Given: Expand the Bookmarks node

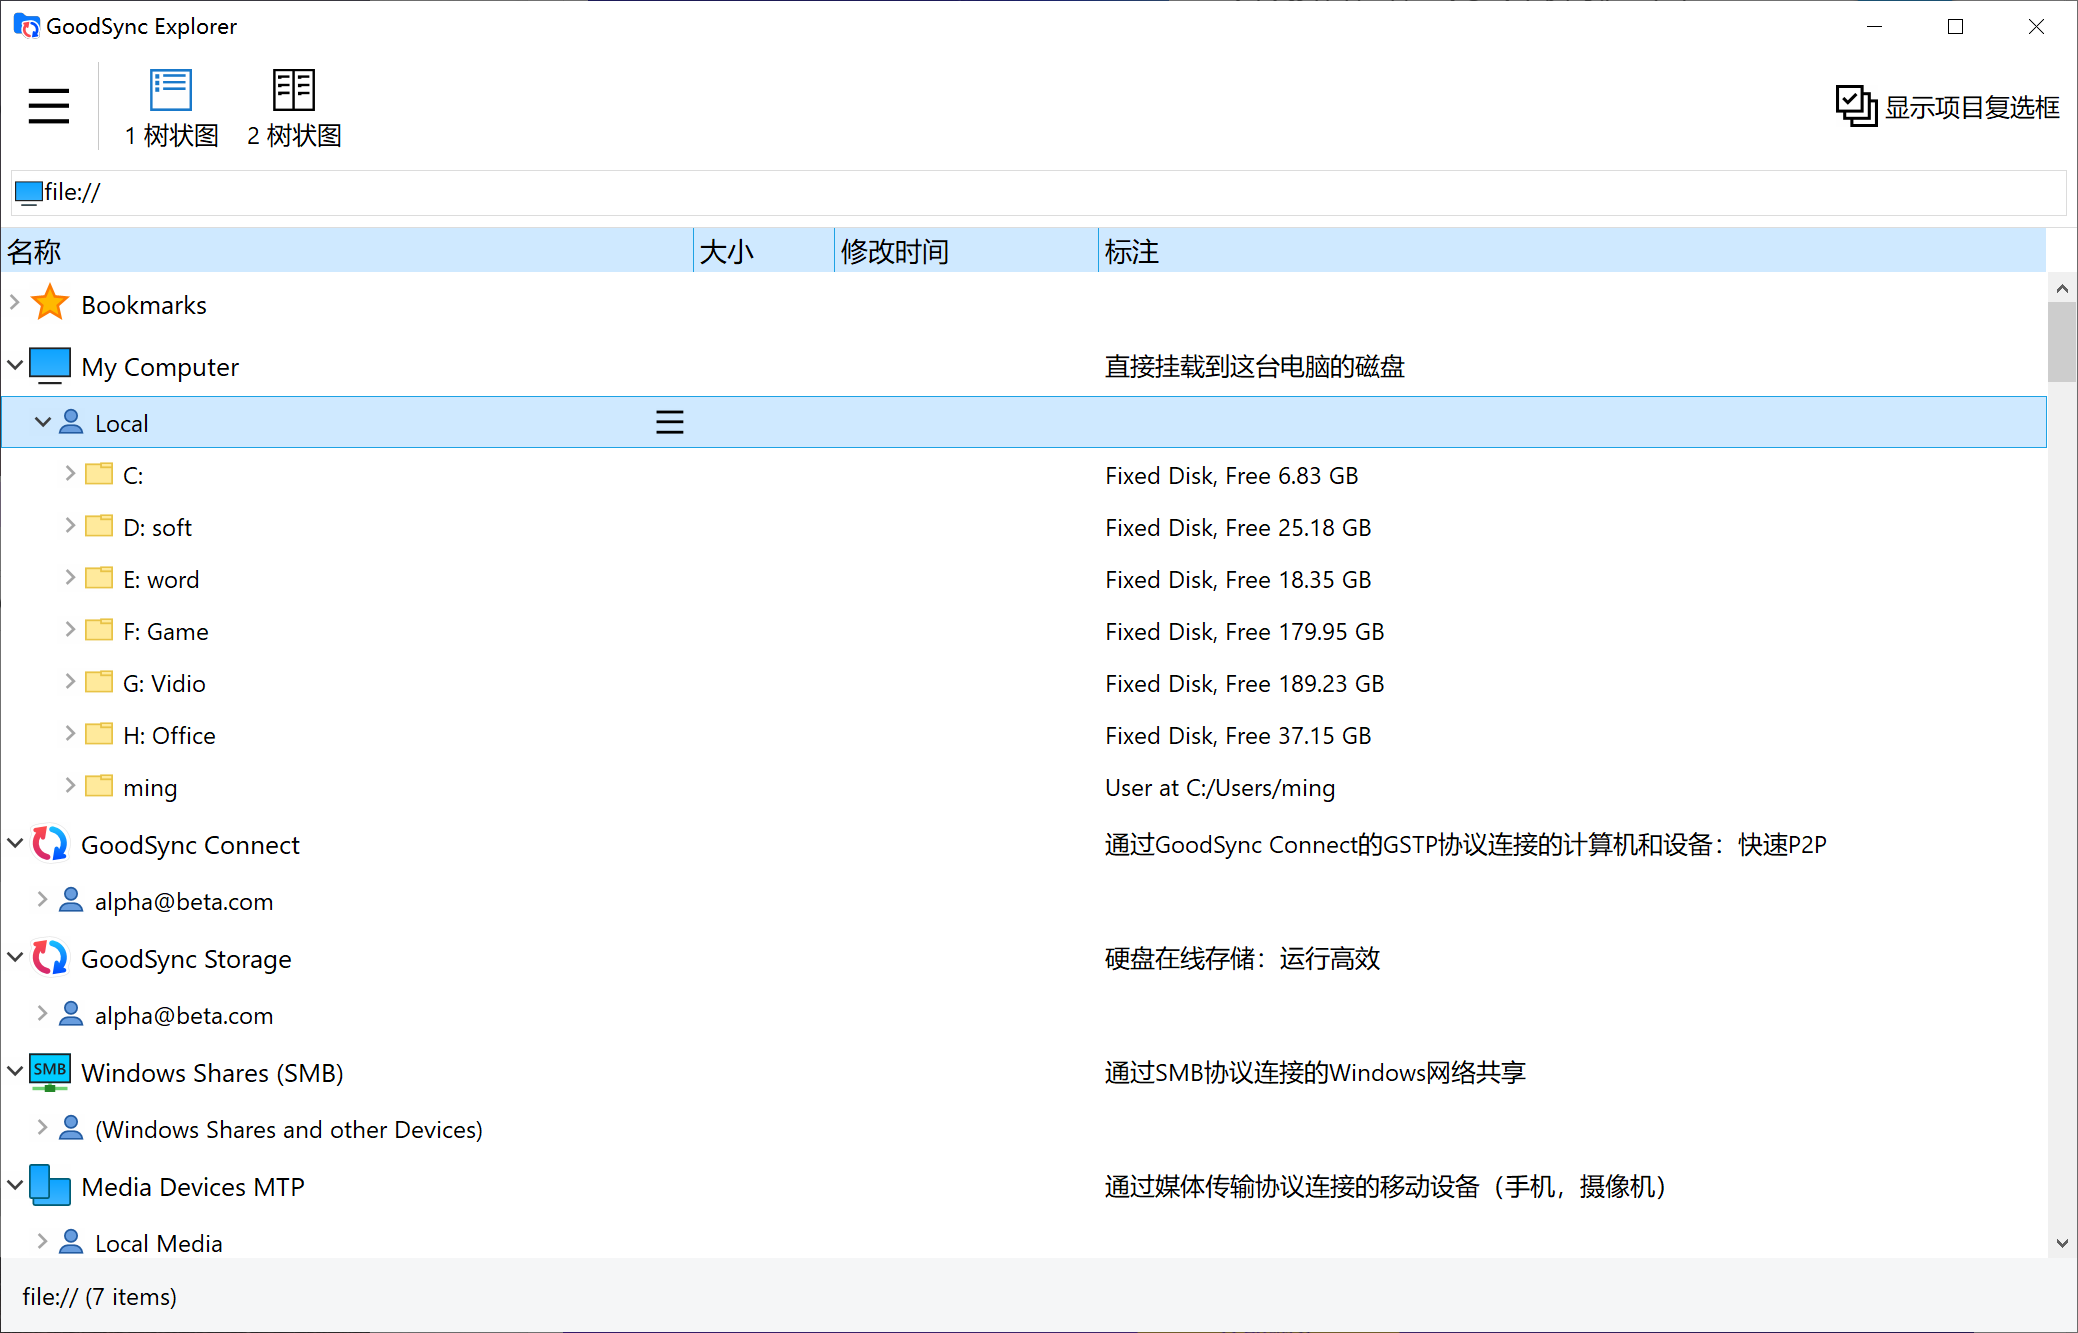Looking at the screenshot, I should point(15,302).
